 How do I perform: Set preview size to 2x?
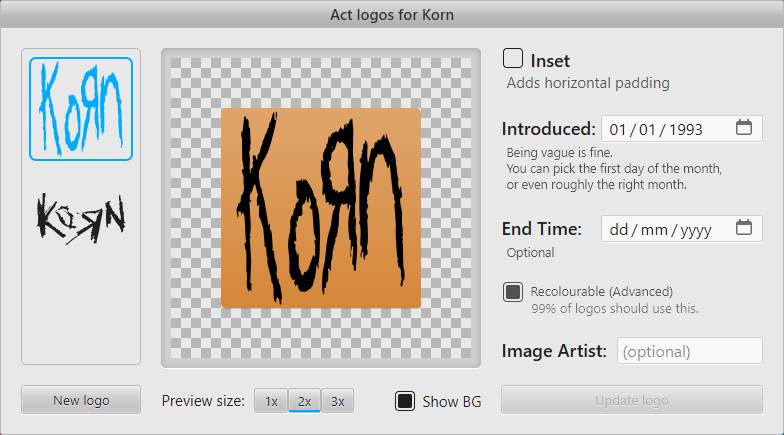tap(304, 401)
